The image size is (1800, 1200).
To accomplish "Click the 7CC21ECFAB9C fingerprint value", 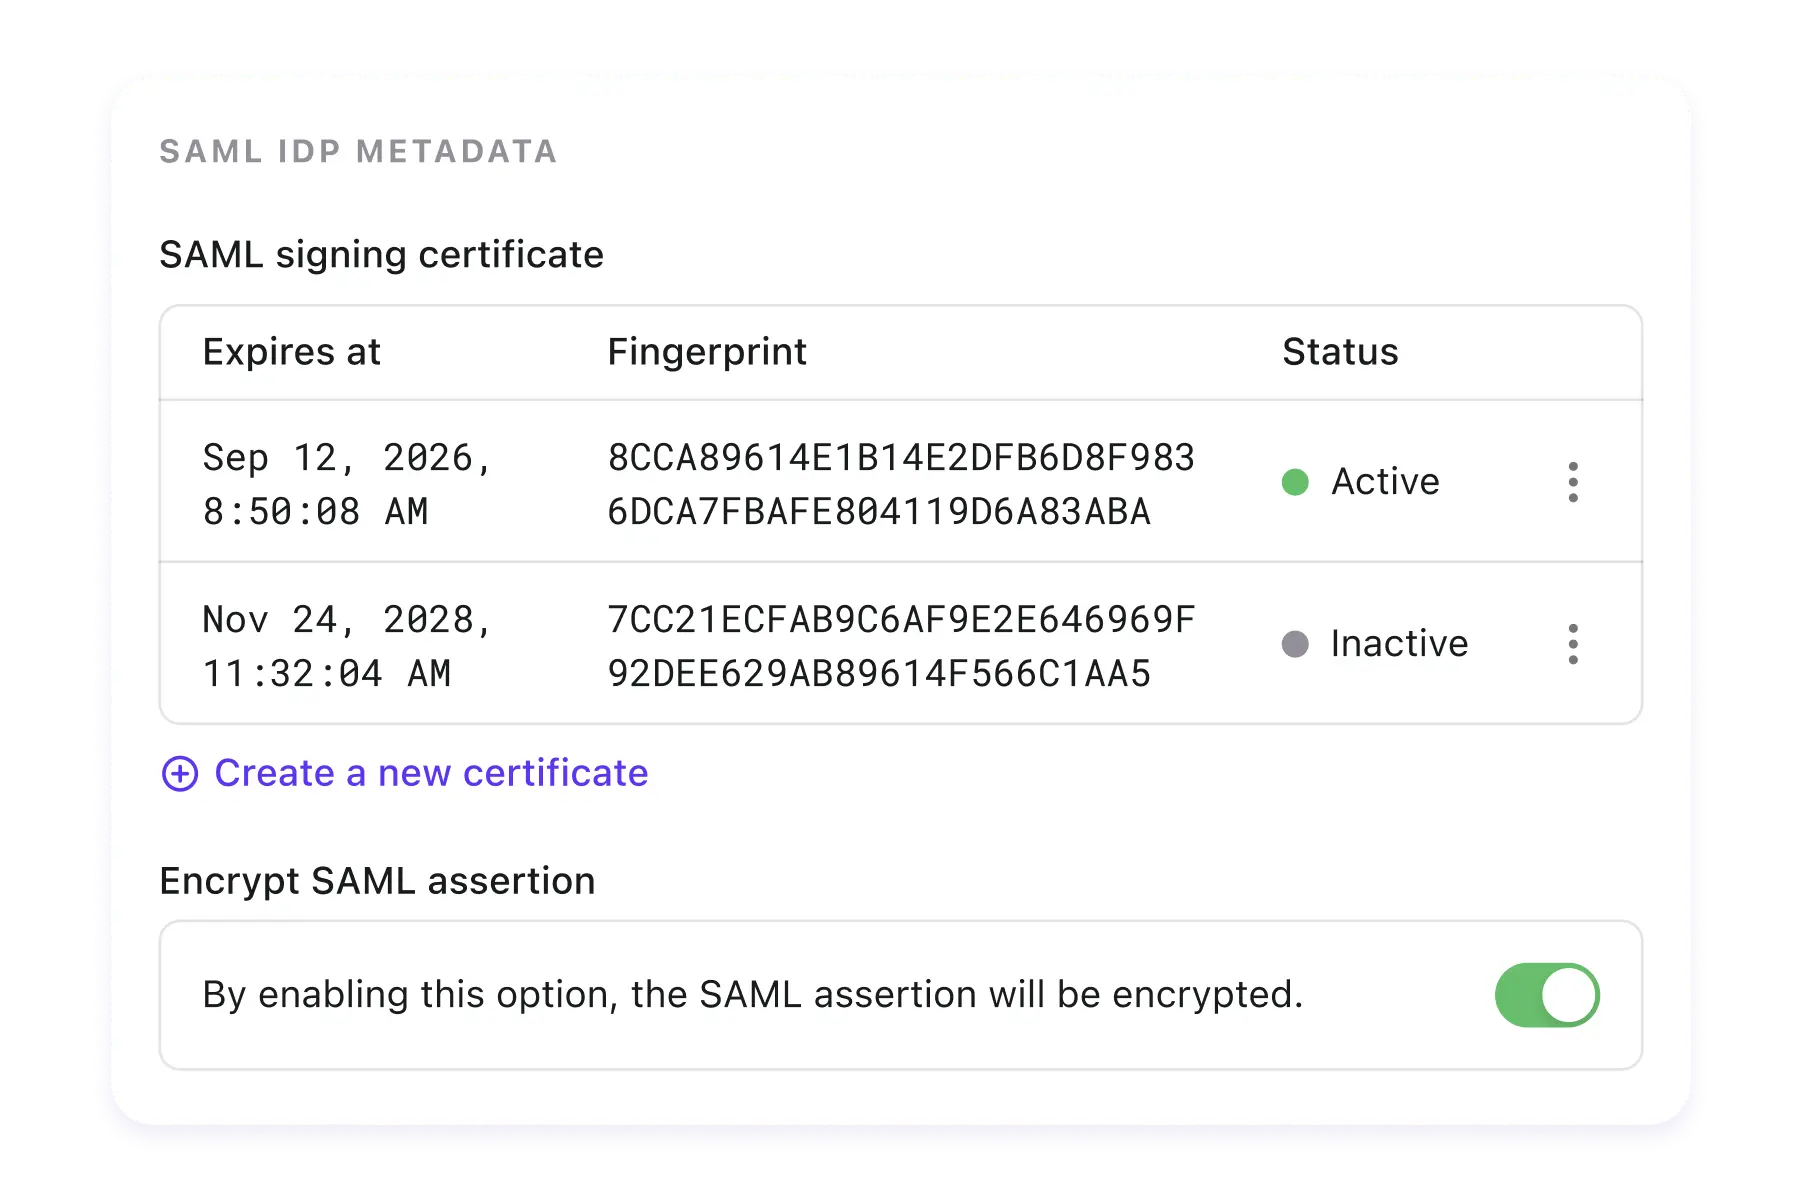I will [901, 646].
